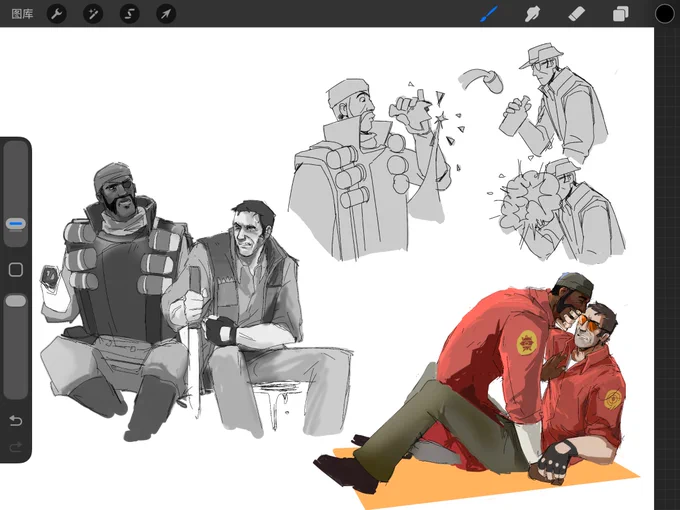Image resolution: width=680 pixels, height=510 pixels.
Task: Open the Gallery (图库) button
Action: click(22, 14)
